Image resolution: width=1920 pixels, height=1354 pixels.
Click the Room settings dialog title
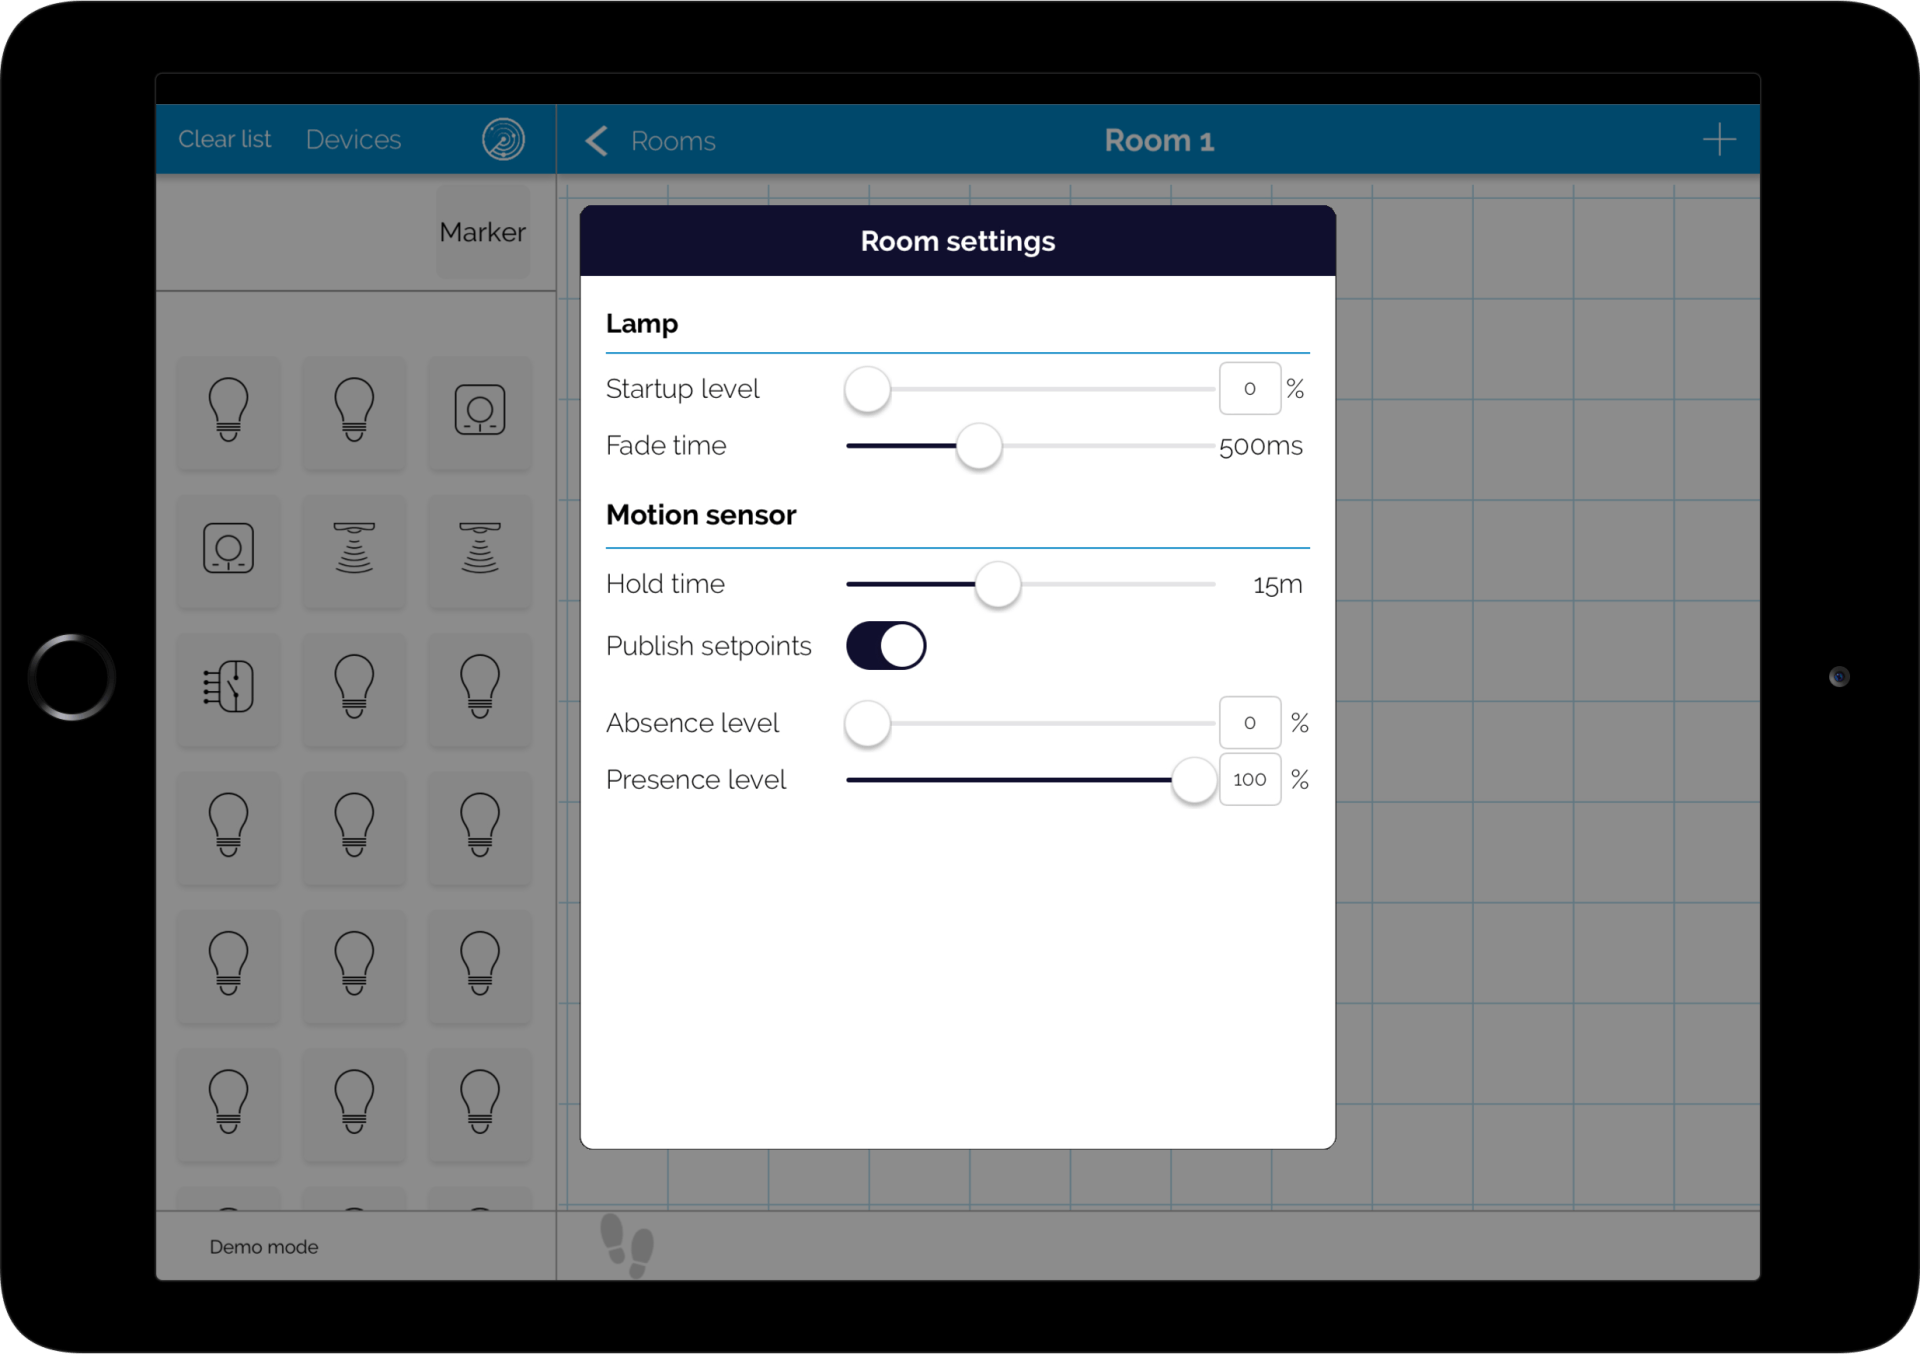pyautogui.click(x=958, y=241)
